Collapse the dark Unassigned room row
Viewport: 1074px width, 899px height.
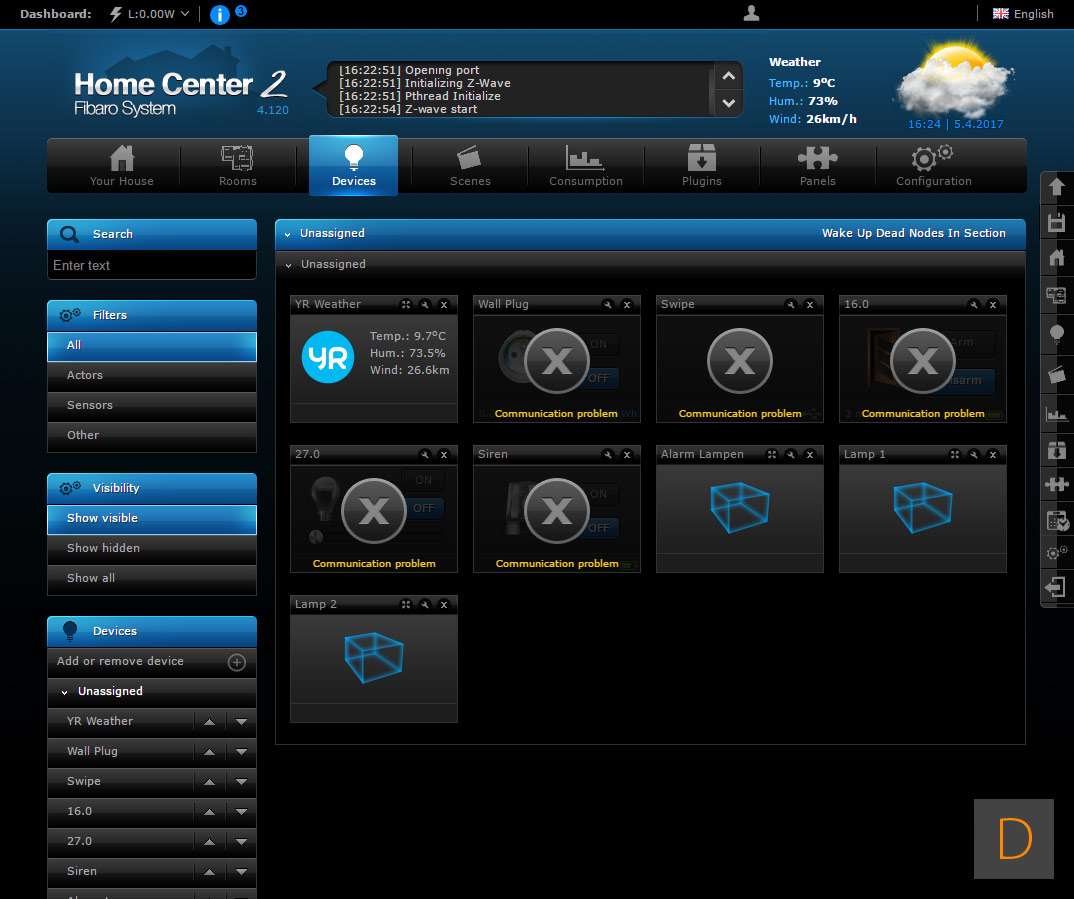pyautogui.click(x=288, y=265)
